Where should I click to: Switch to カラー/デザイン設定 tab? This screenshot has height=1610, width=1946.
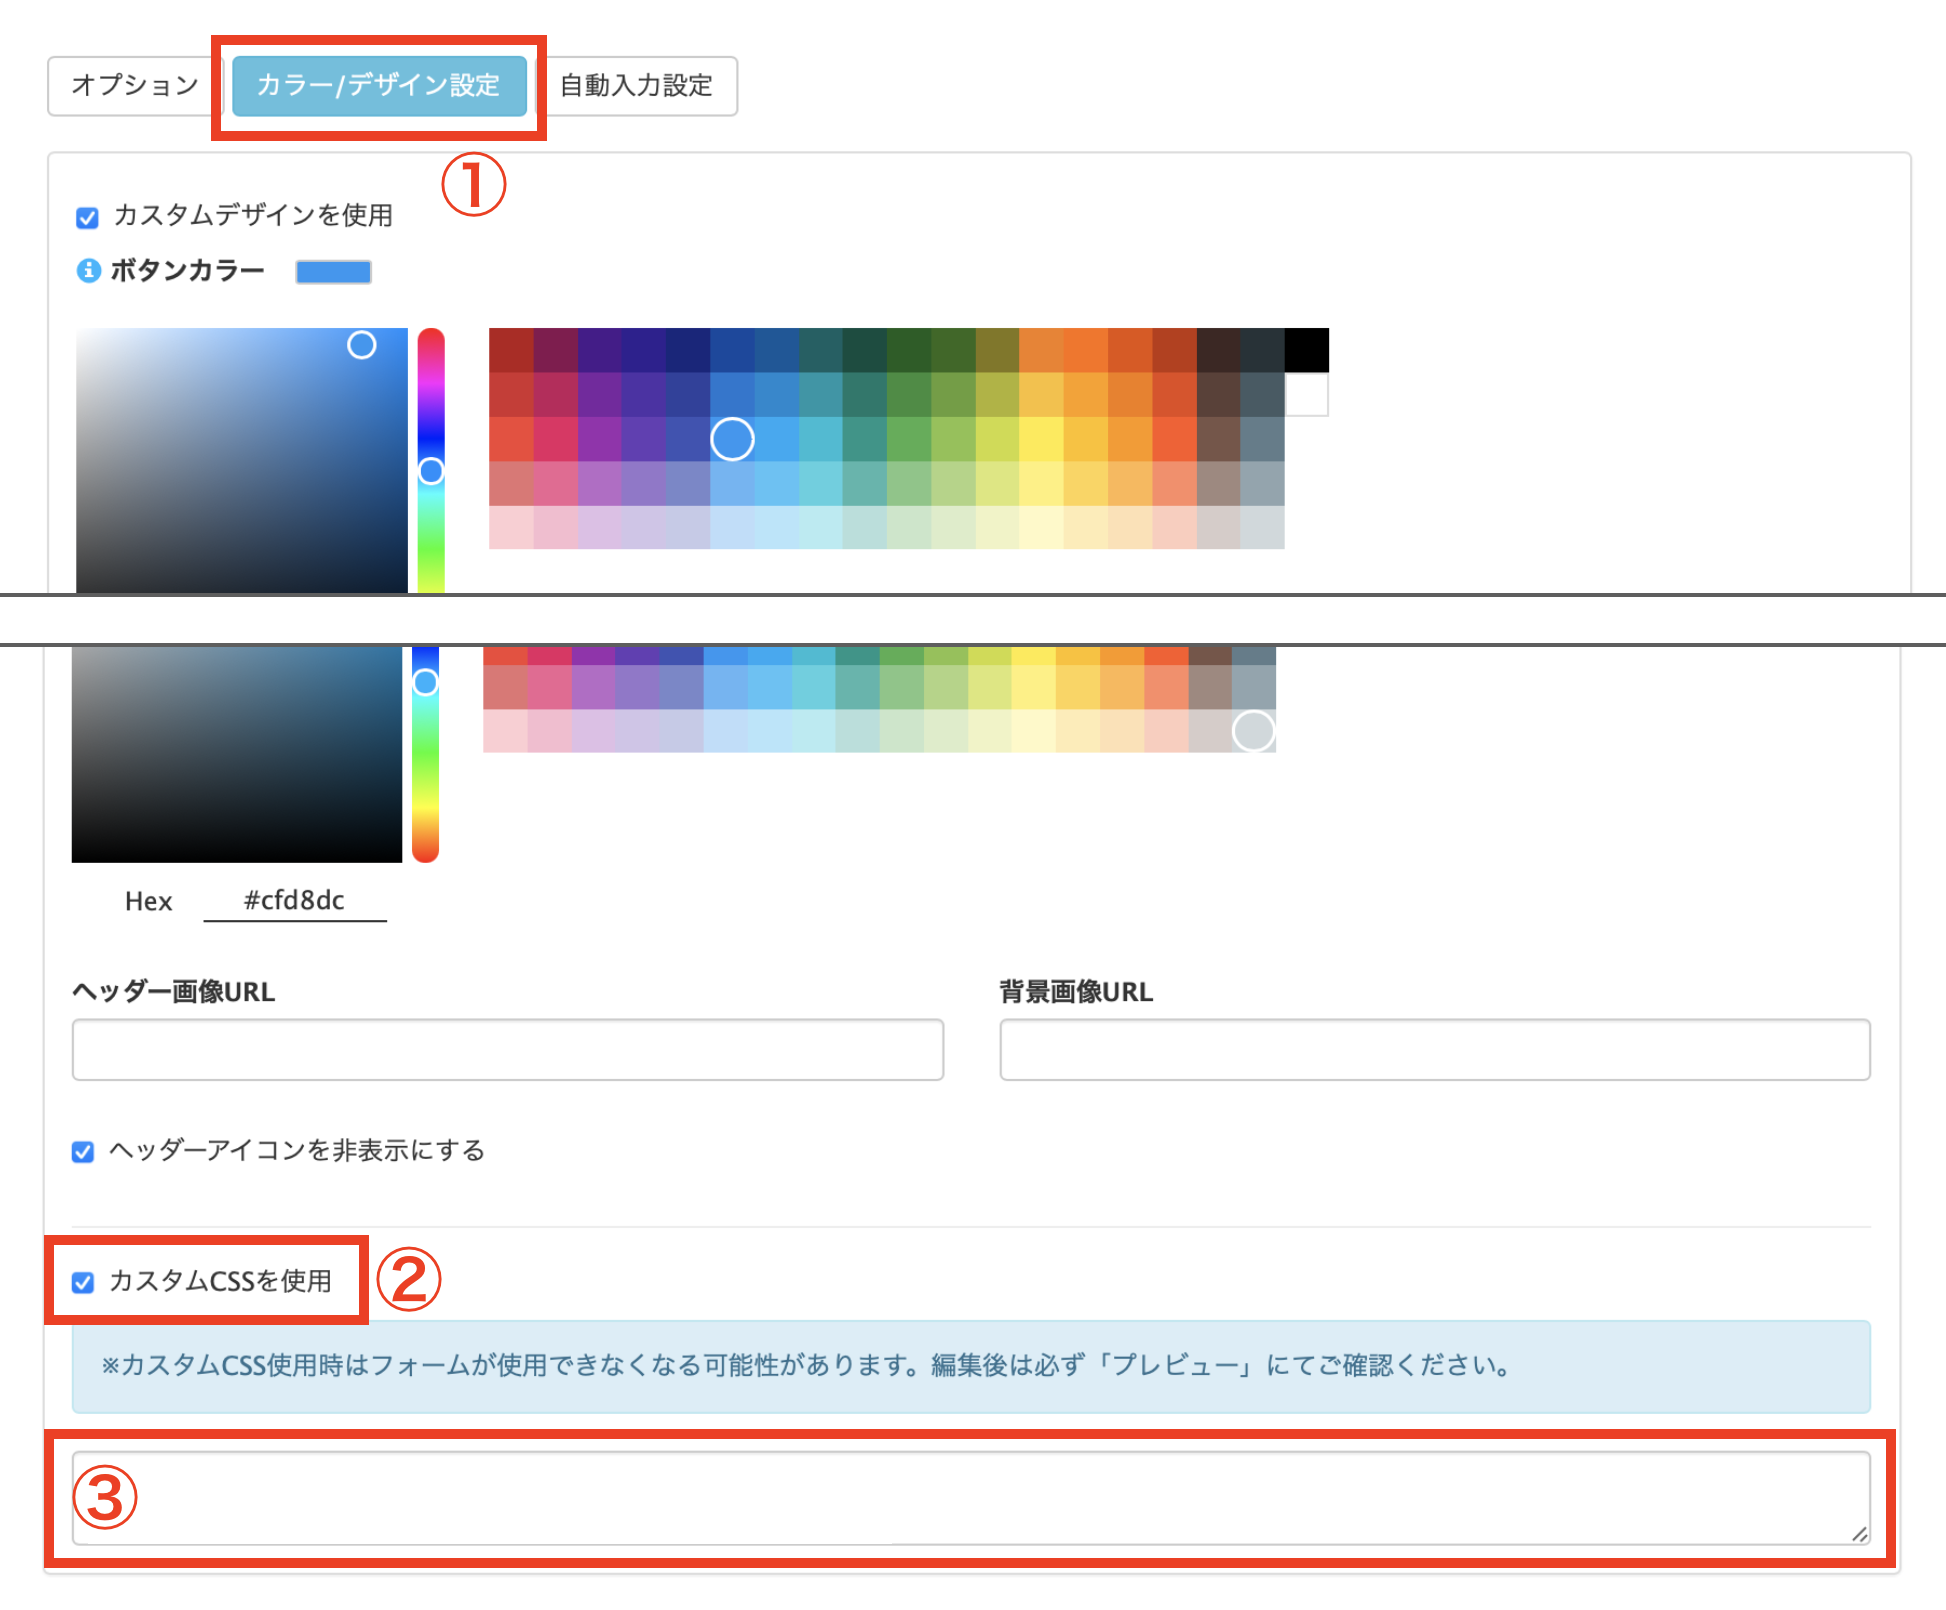[379, 86]
